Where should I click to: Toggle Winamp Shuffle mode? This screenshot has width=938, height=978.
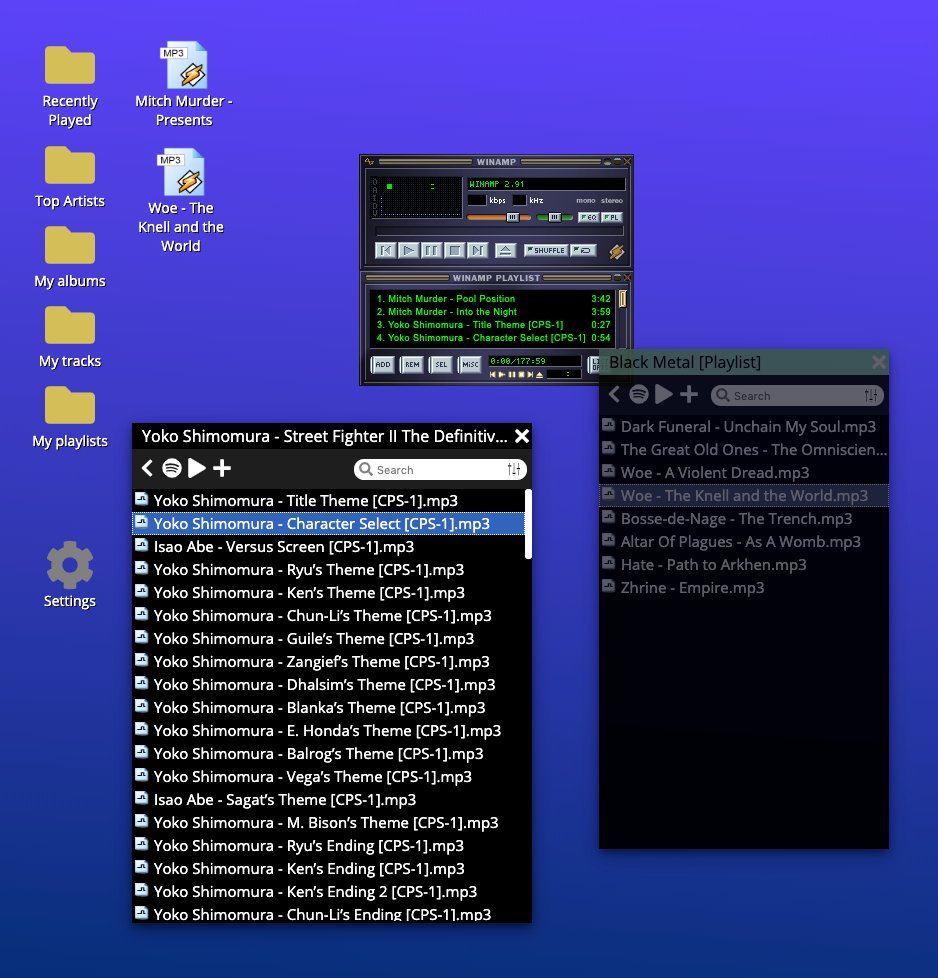(x=546, y=250)
